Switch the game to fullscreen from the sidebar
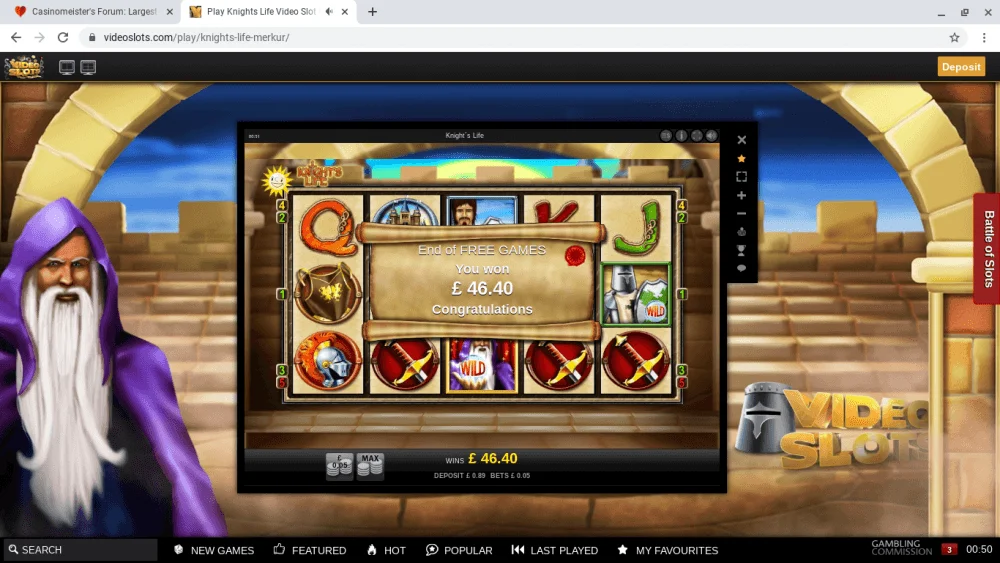 (x=741, y=177)
